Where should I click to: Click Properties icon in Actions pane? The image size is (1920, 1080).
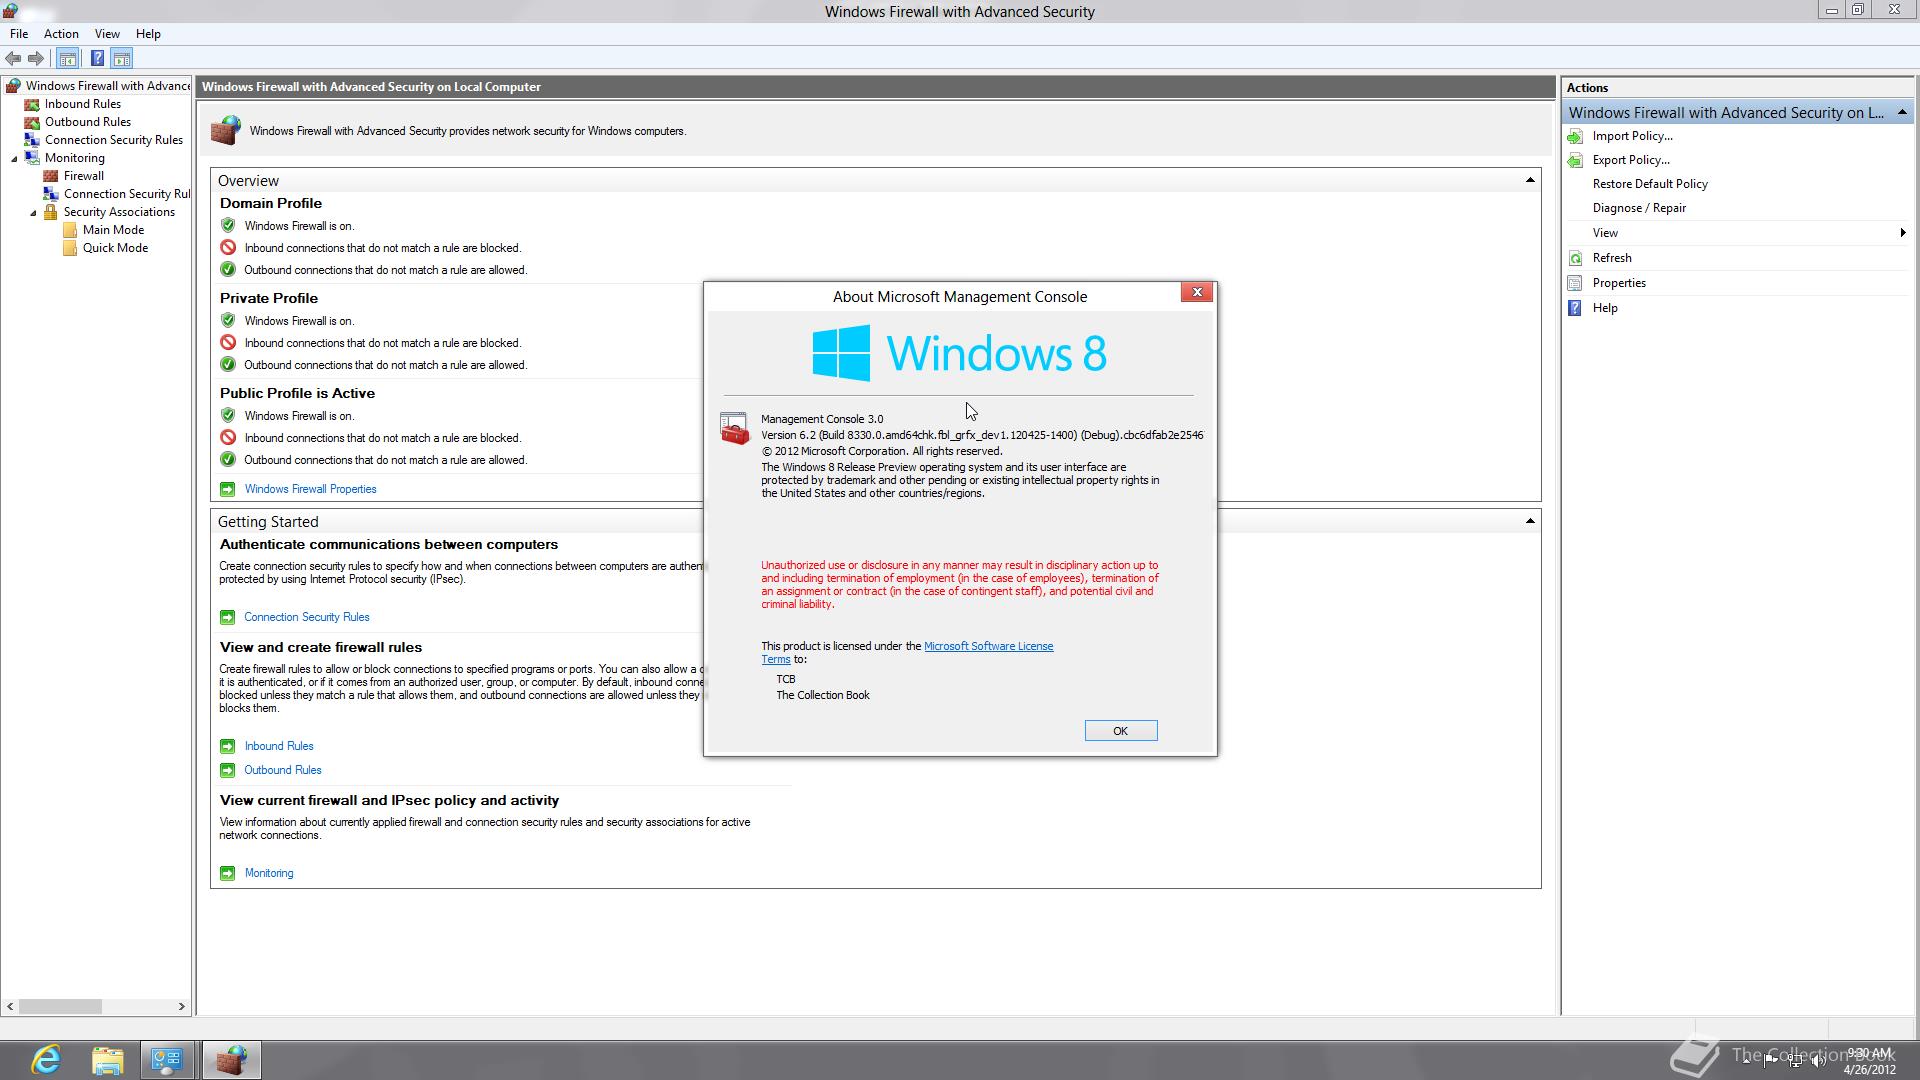point(1575,283)
